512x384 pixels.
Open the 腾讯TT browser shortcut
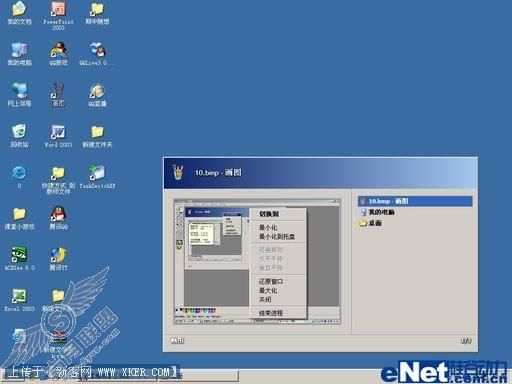tap(58, 259)
